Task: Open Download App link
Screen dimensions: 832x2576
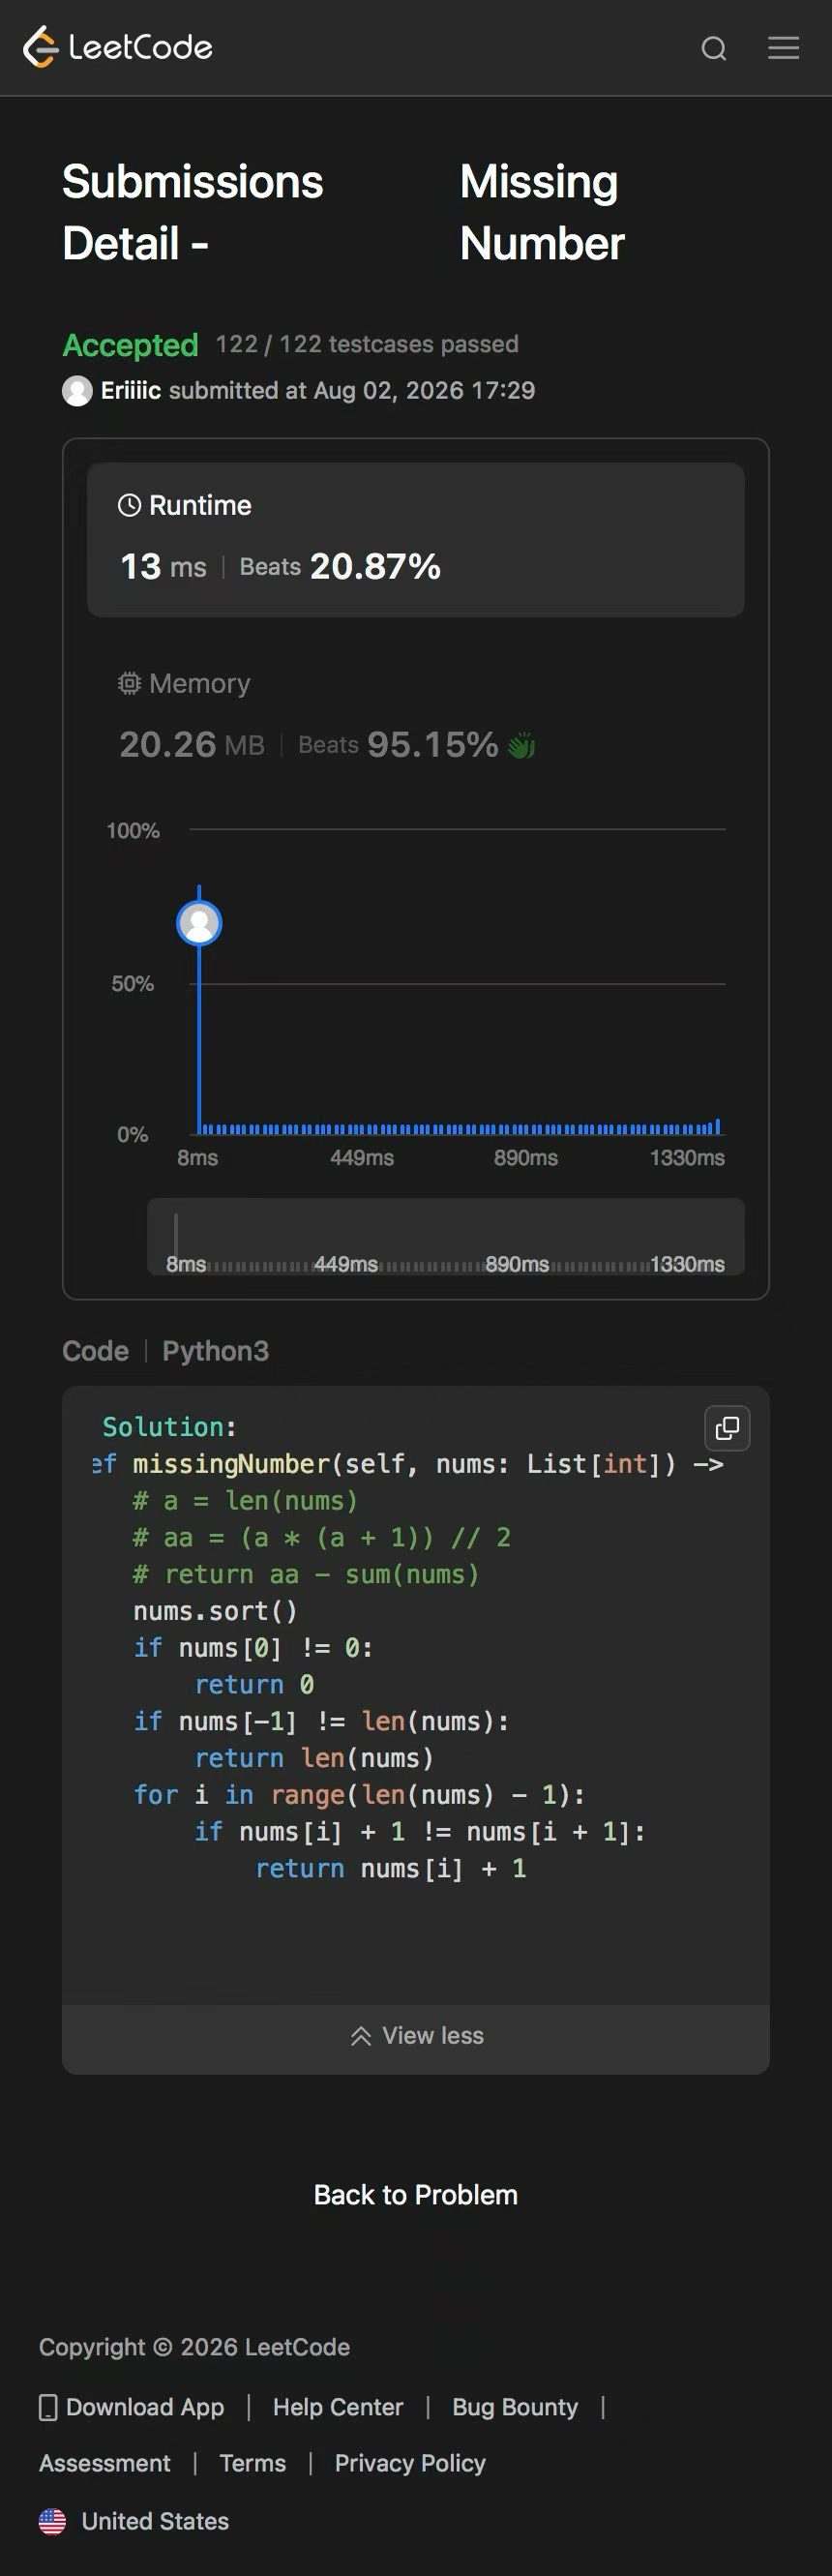Action: tap(132, 2407)
